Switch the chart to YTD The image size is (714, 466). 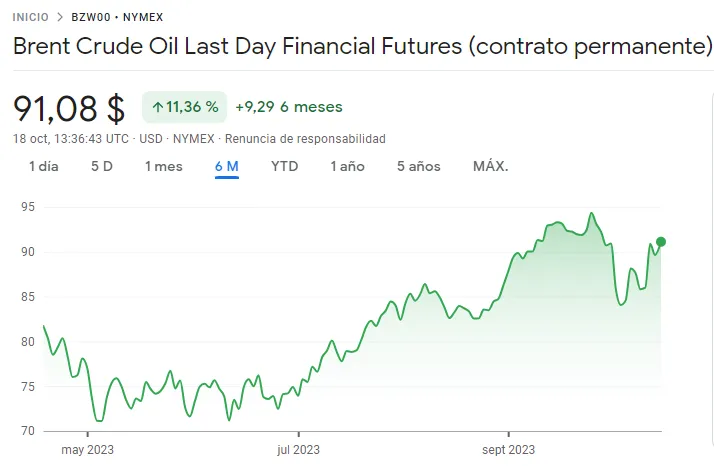[x=285, y=167]
